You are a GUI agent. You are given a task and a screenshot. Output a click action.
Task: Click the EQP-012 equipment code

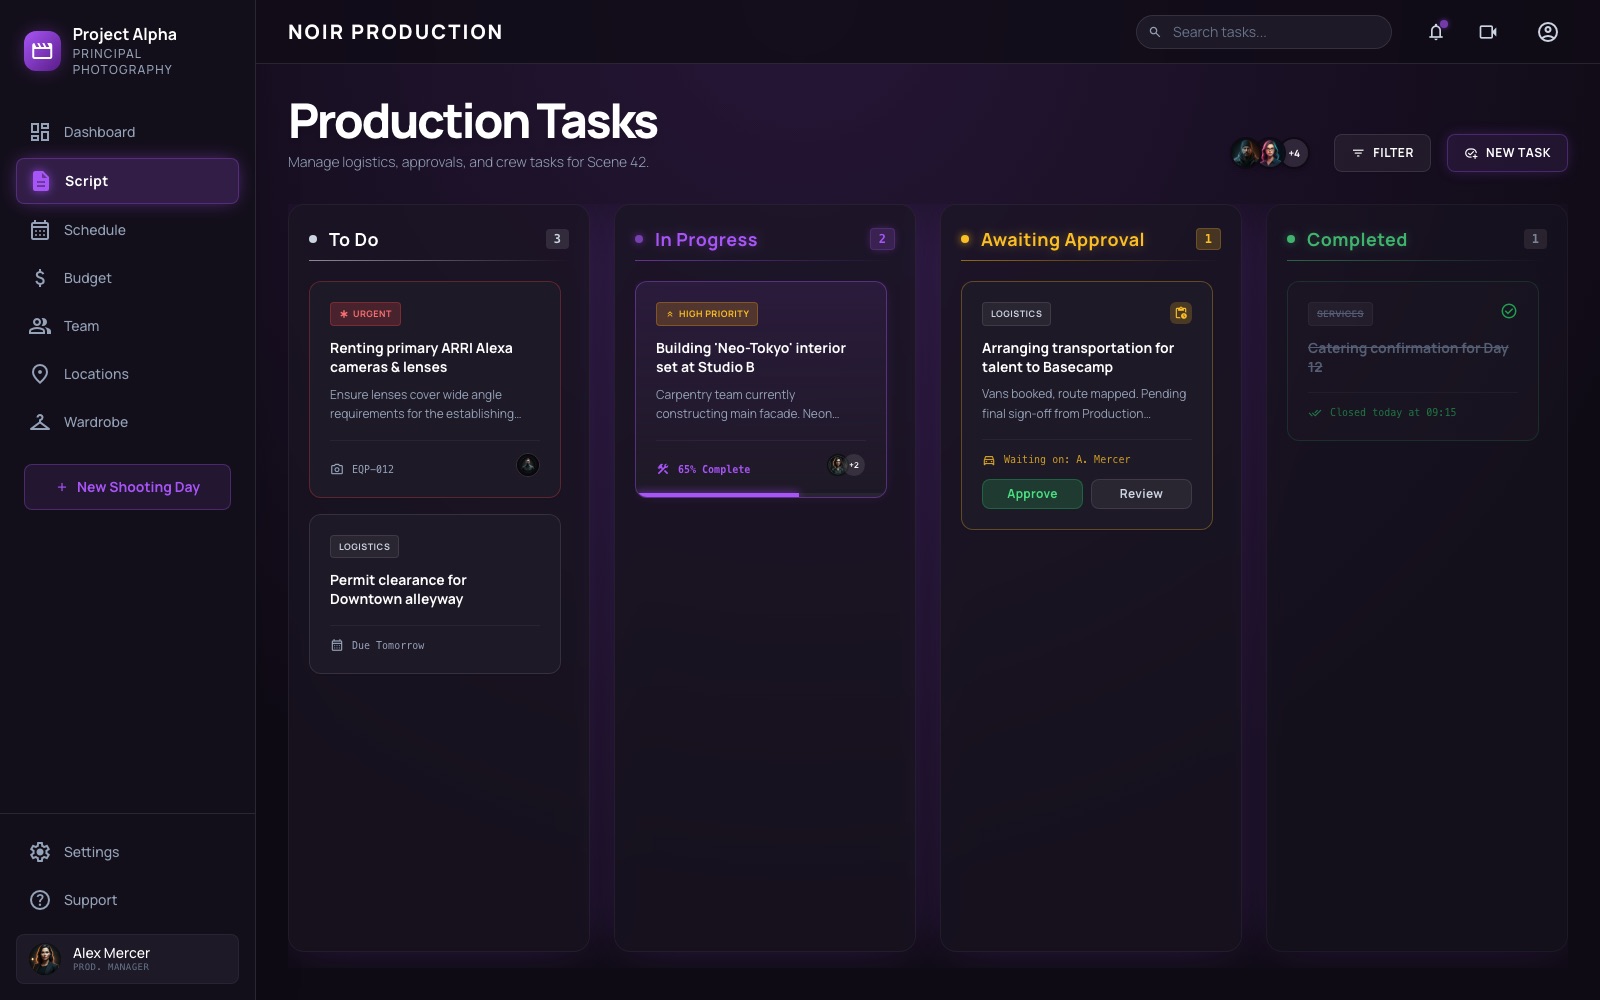pos(373,469)
